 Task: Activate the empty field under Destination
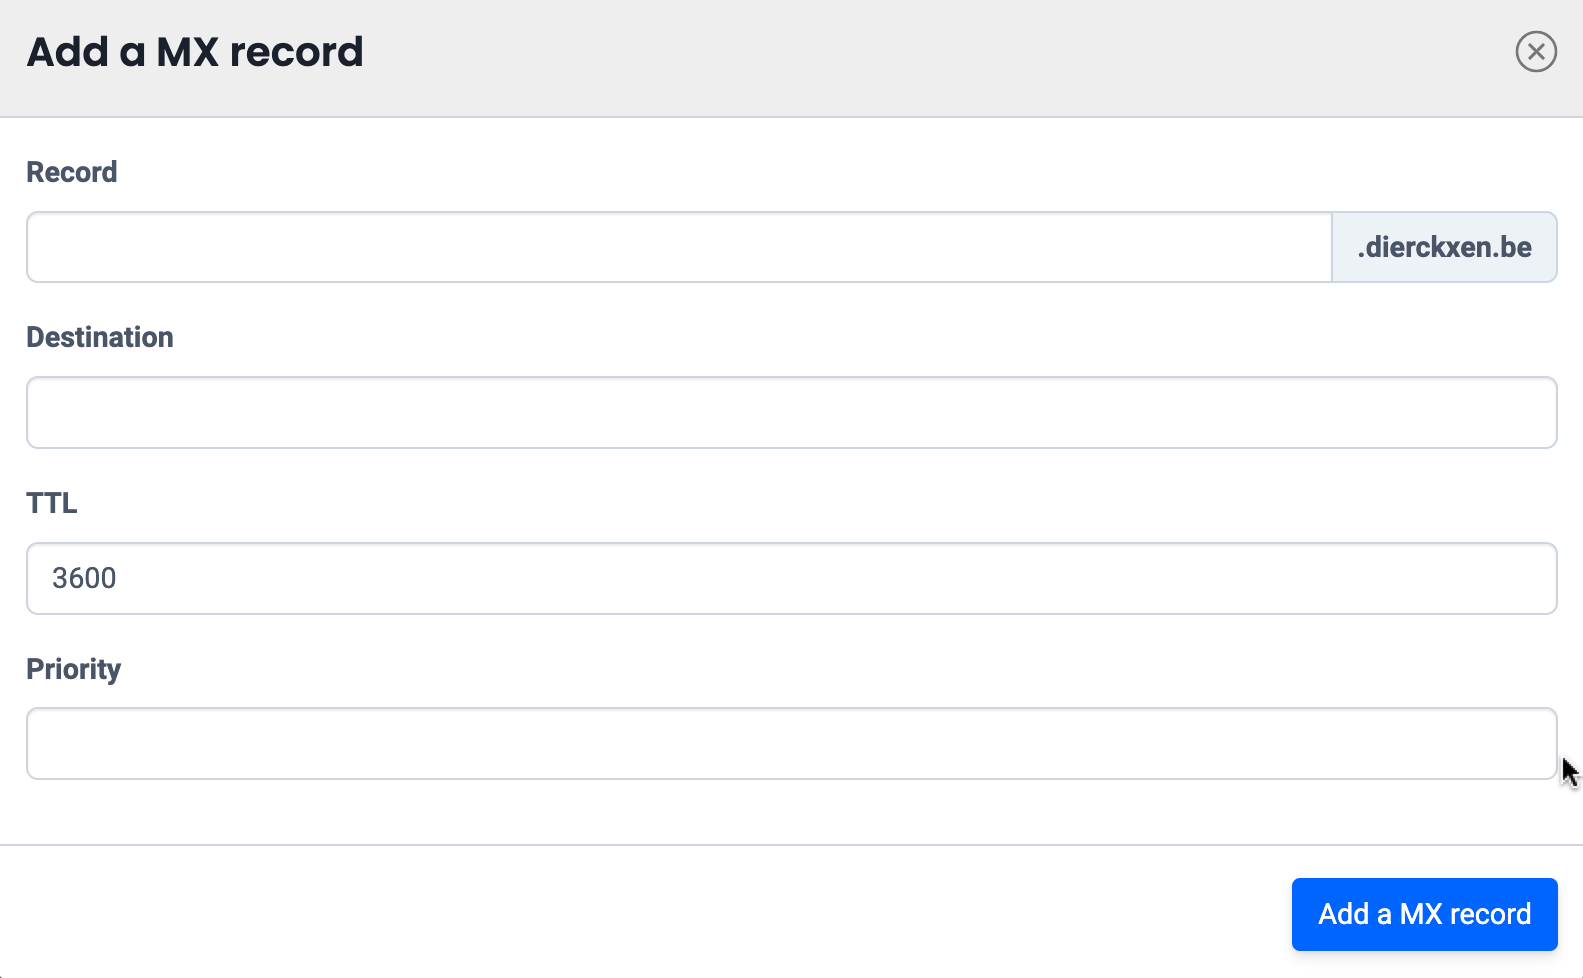(x=791, y=412)
